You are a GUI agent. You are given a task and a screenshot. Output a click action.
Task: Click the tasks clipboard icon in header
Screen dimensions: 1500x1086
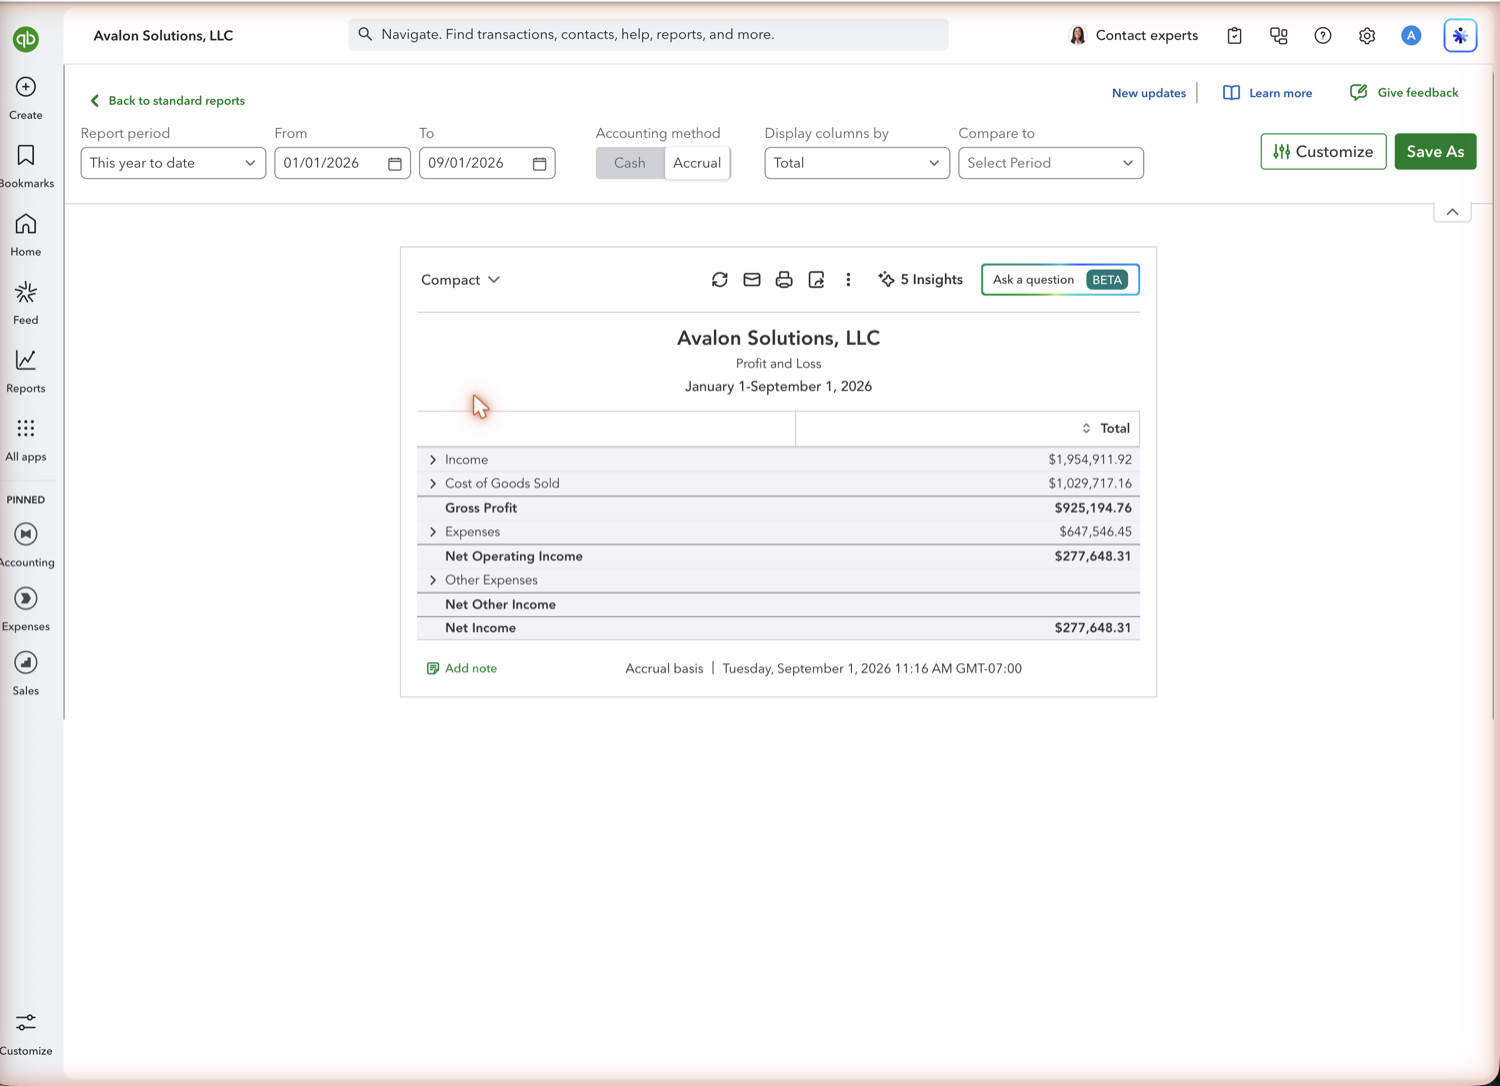click(x=1235, y=36)
